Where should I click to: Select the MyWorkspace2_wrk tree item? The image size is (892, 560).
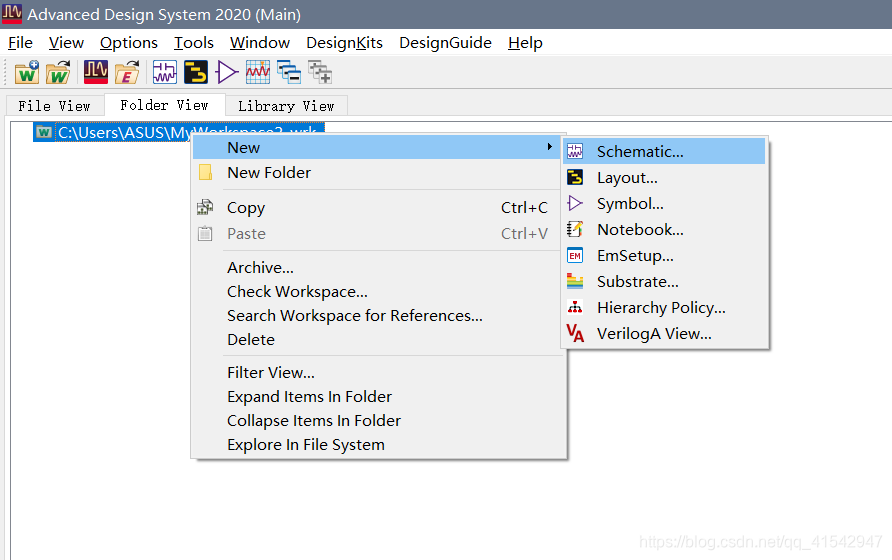point(179,132)
